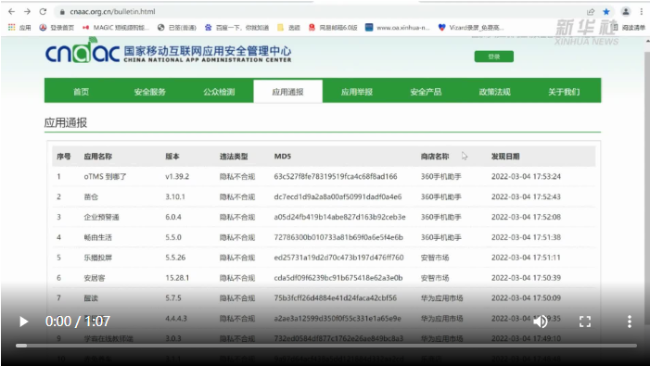Open 公众检测 navigation tab
Screen dimensions: 650x366
[x=219, y=92]
